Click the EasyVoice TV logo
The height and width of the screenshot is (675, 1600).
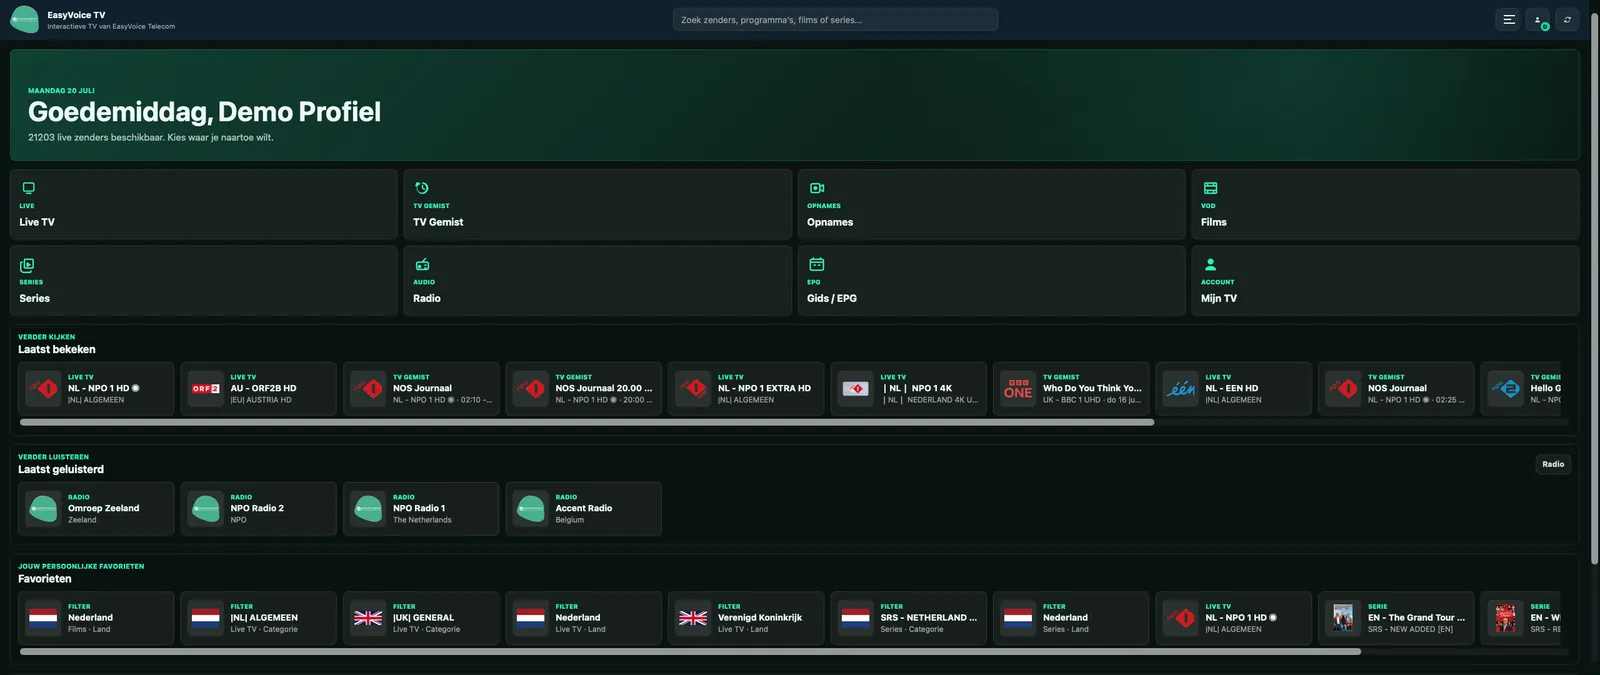(24, 19)
